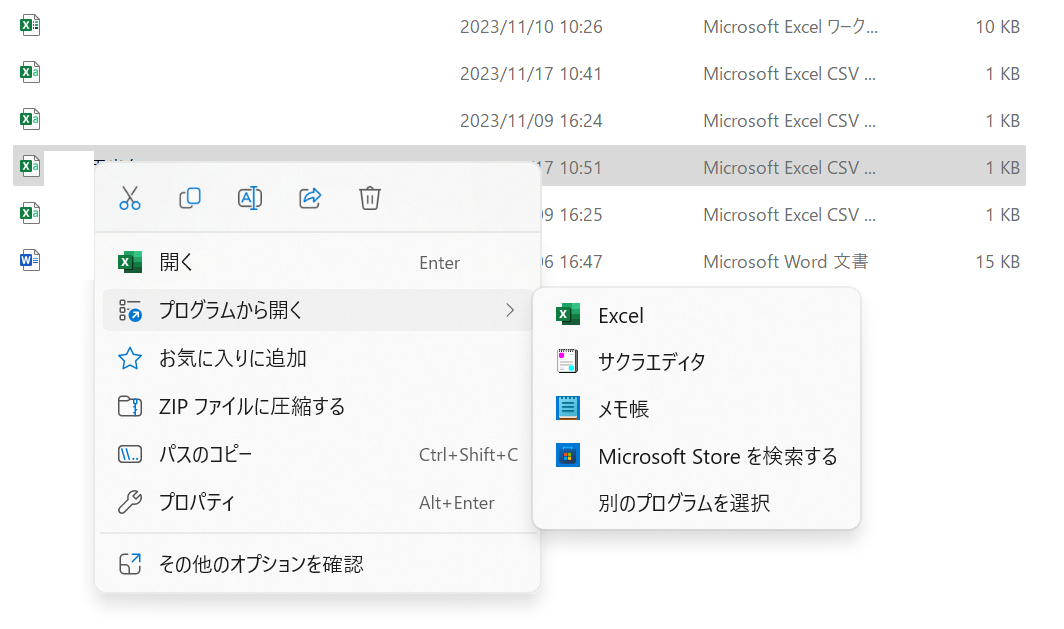Click the icon beside プログラムから開く
The width and height of the screenshot is (1064, 629).
pyautogui.click(x=130, y=310)
